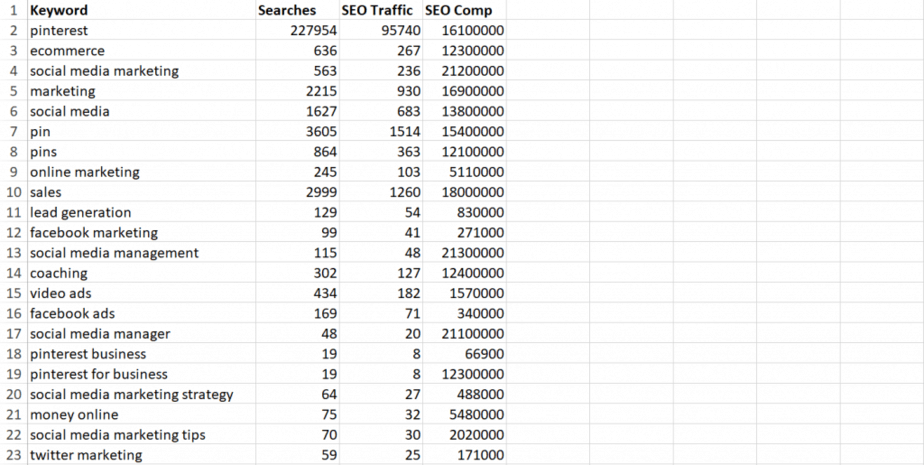The image size is (924, 465).
Task: Click the ecommerce keyword cell
Action: point(67,51)
